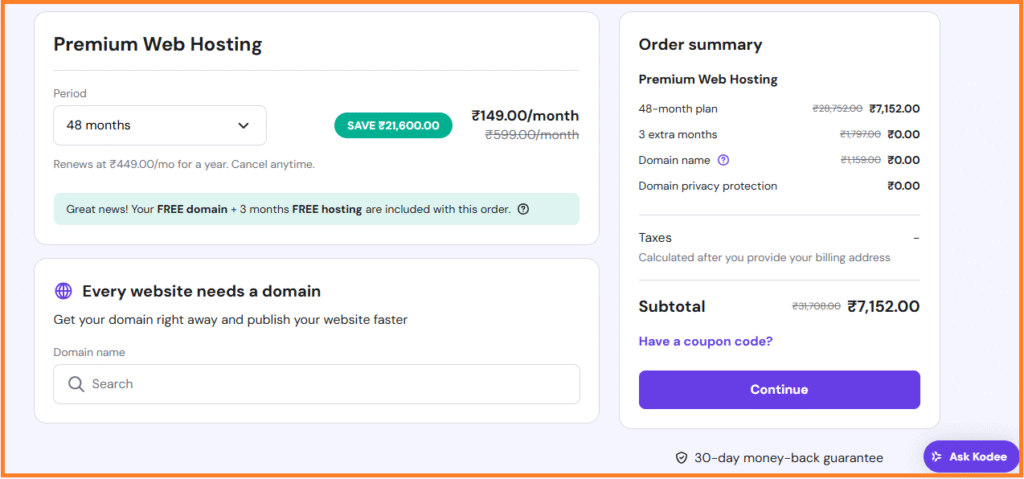The width and height of the screenshot is (1024, 479).
Task: Click the Kodee sparkle icon
Action: click(937, 456)
